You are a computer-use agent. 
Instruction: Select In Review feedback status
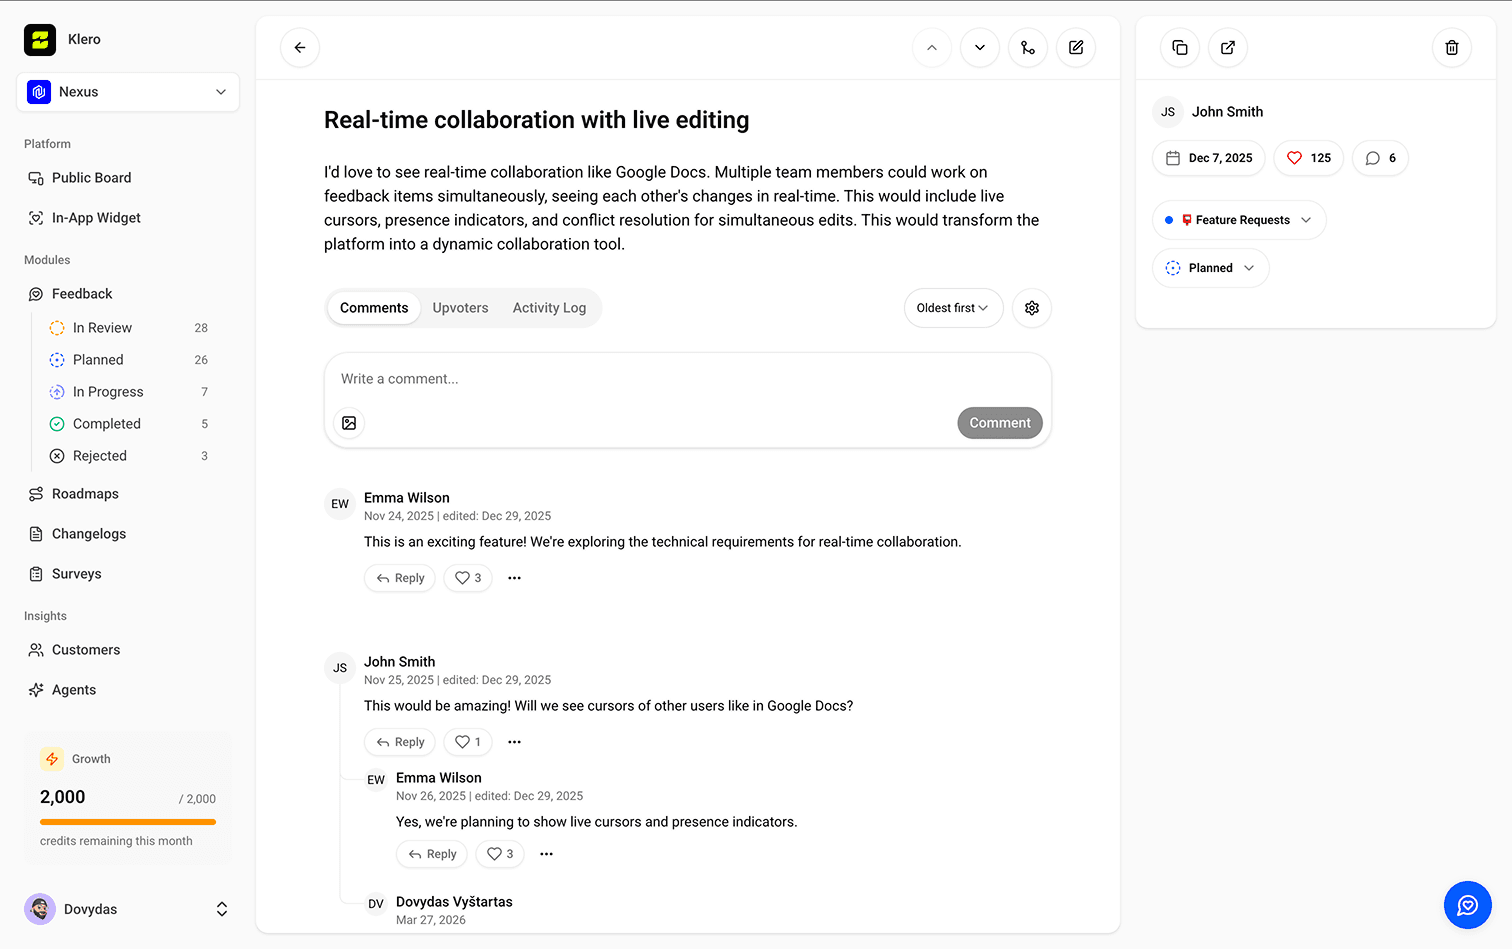coord(128,328)
